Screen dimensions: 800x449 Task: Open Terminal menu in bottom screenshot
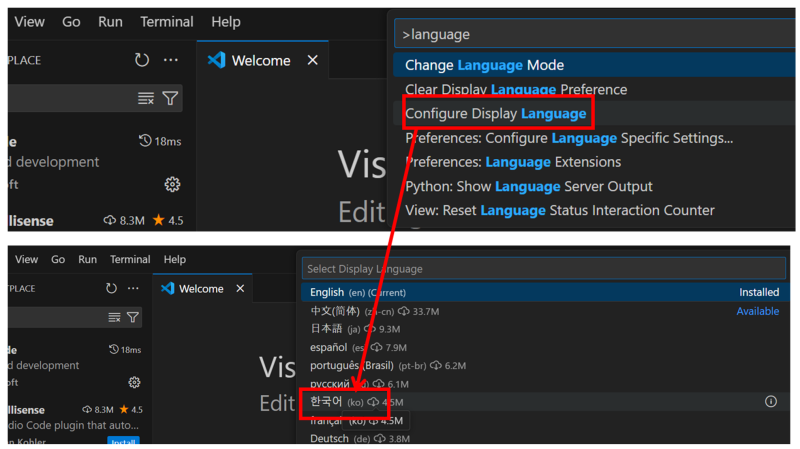click(x=130, y=259)
